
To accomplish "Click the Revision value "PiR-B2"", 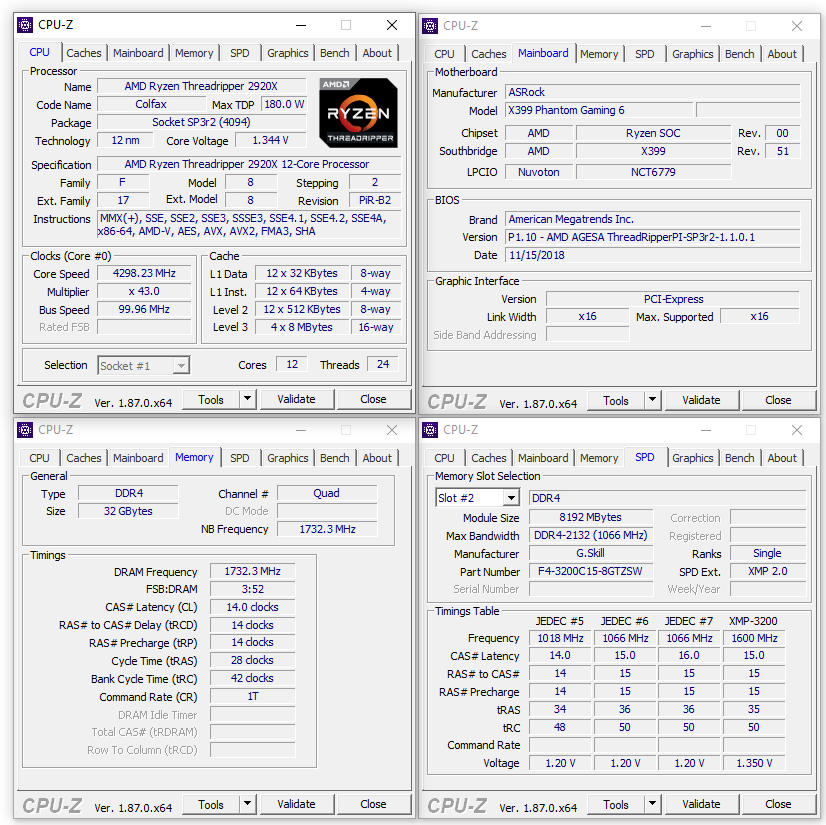I will [375, 200].
